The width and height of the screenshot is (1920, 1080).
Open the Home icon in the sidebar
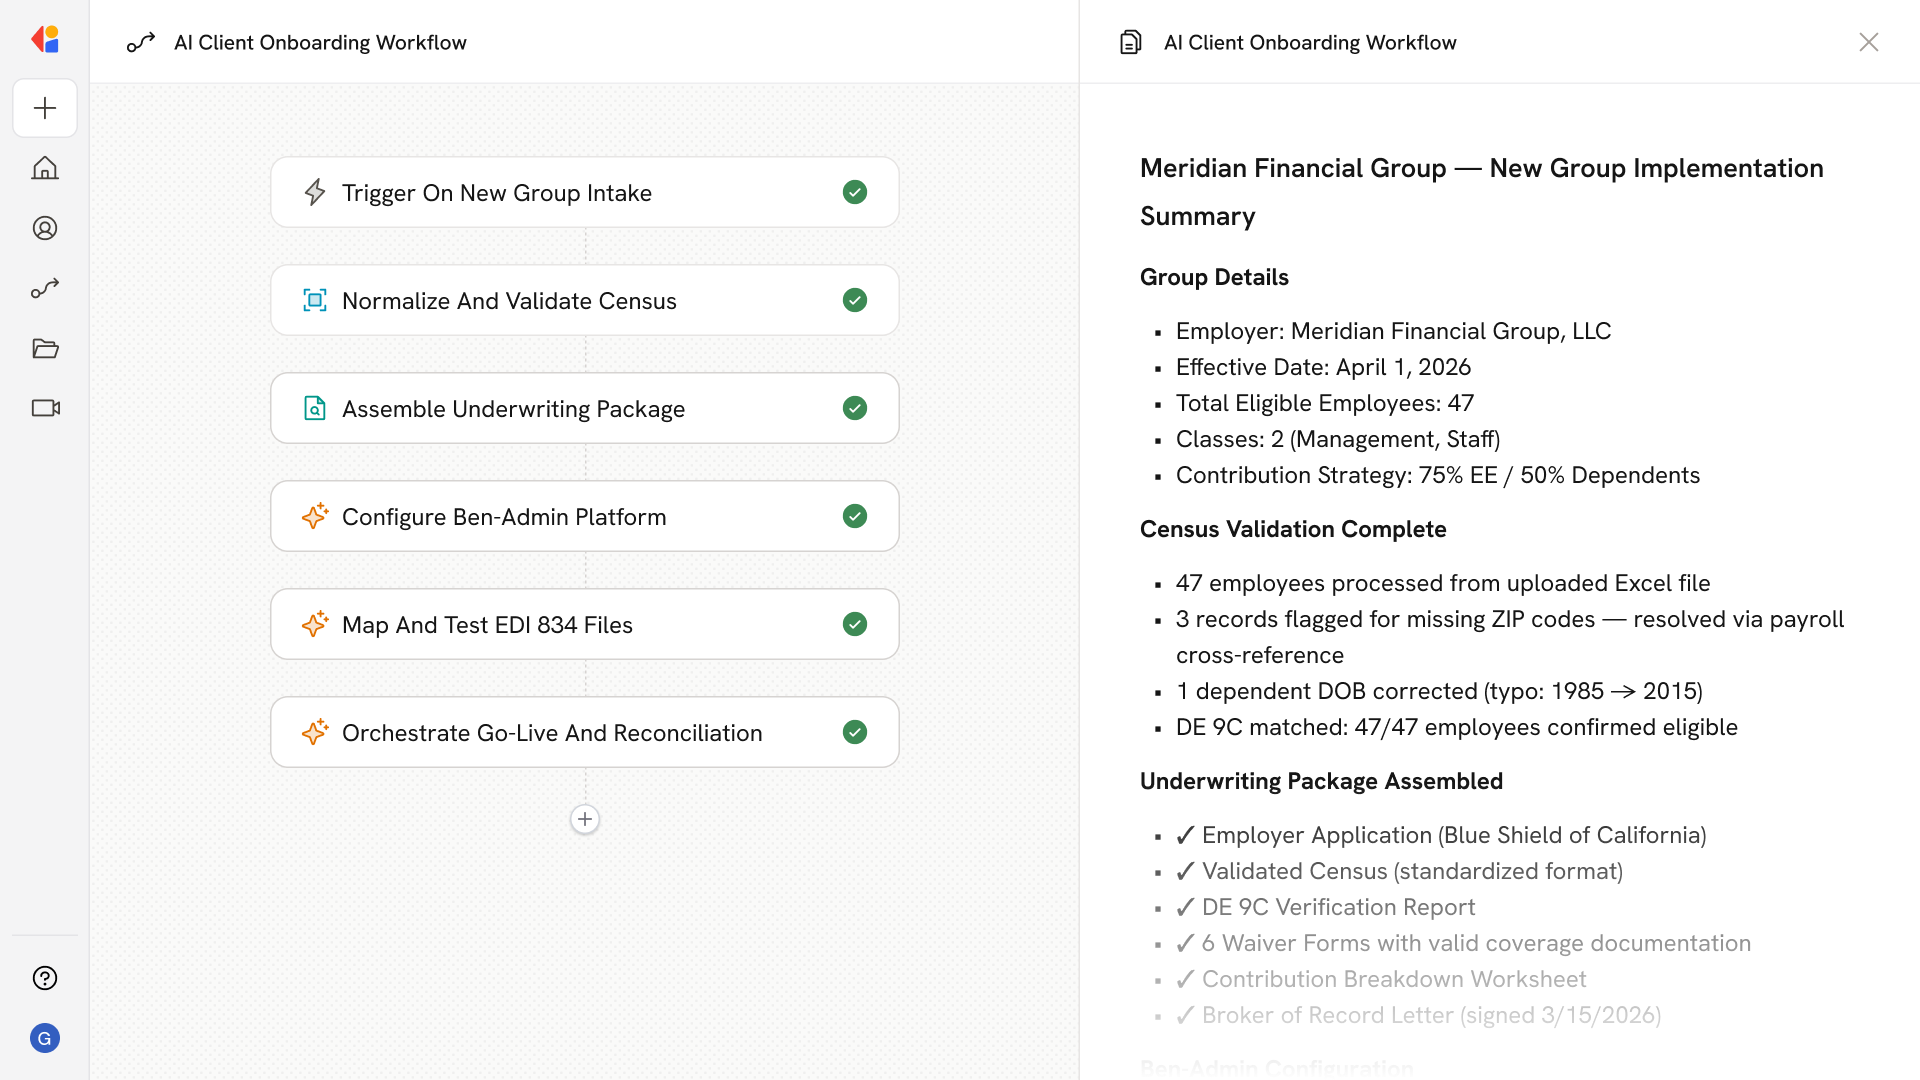tap(45, 168)
